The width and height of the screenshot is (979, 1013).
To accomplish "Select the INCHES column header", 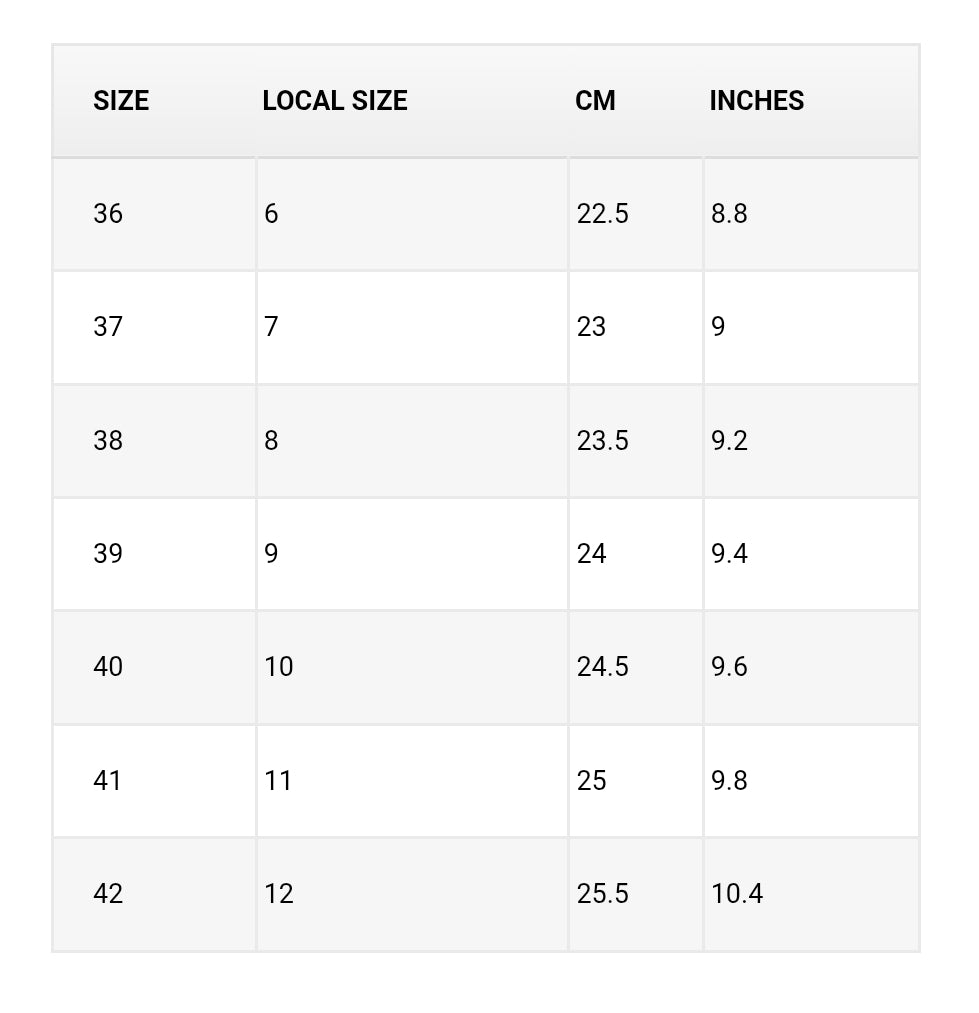I will pos(756,101).
